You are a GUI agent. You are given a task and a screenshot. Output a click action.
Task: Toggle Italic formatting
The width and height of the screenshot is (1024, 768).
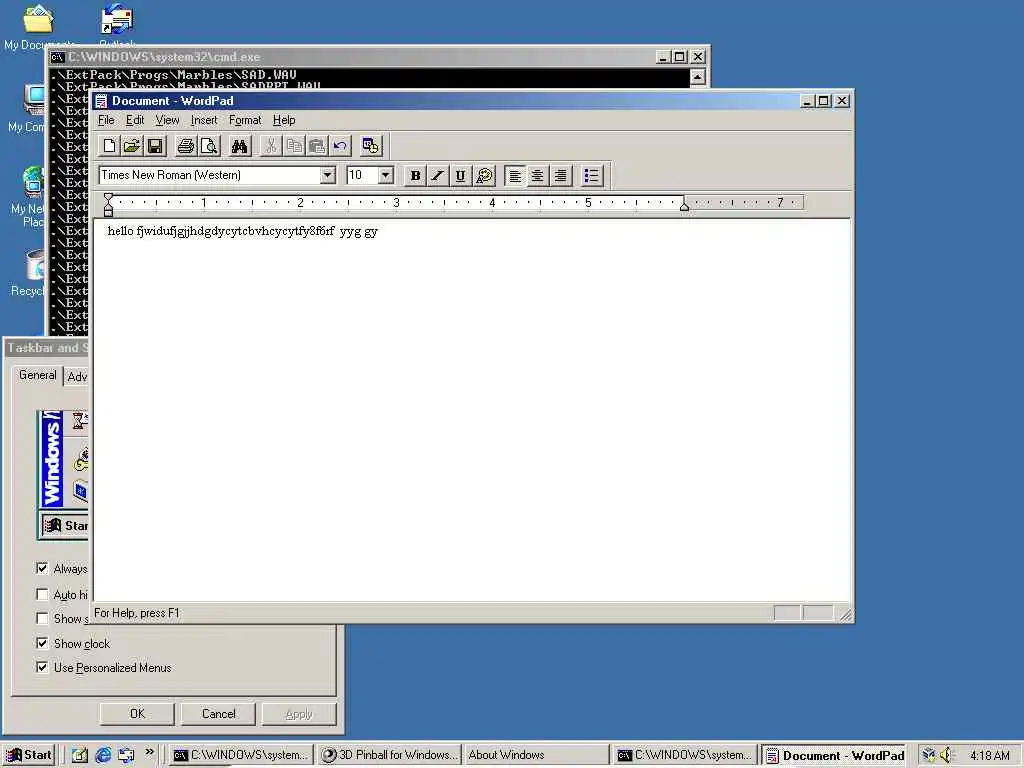pos(438,175)
